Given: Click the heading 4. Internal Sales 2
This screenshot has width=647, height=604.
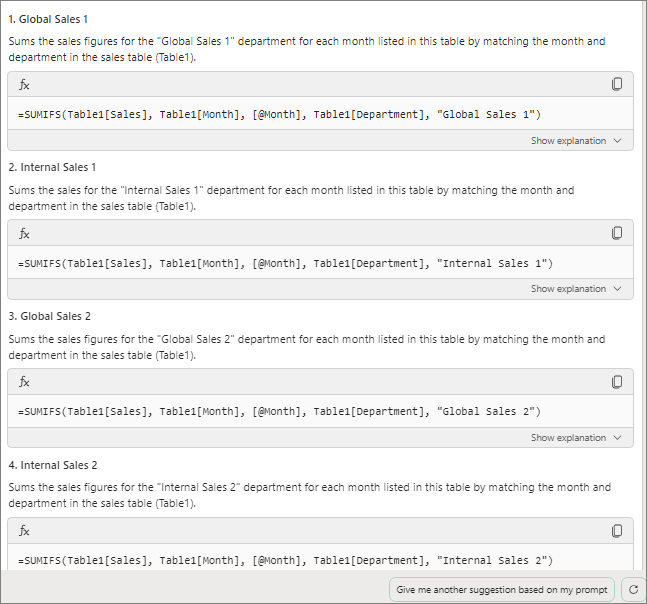Looking at the screenshot, I should point(53,465).
